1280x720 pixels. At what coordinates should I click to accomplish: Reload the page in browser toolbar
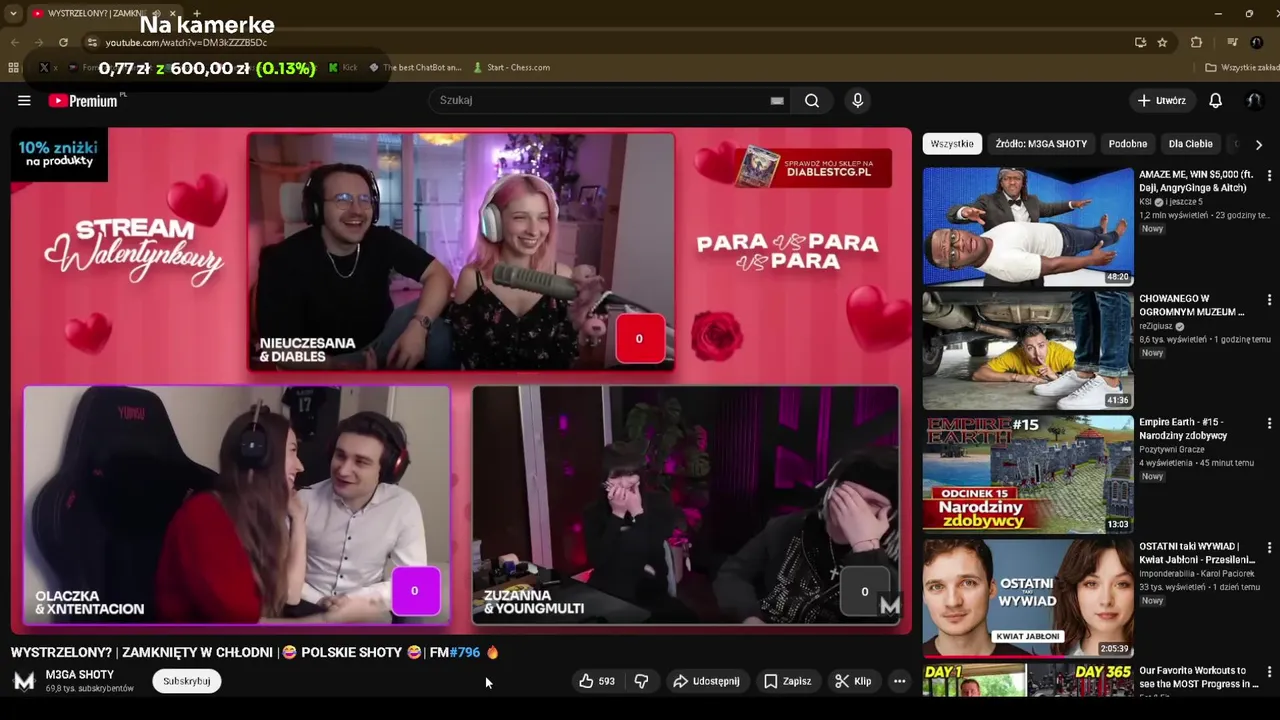click(63, 42)
